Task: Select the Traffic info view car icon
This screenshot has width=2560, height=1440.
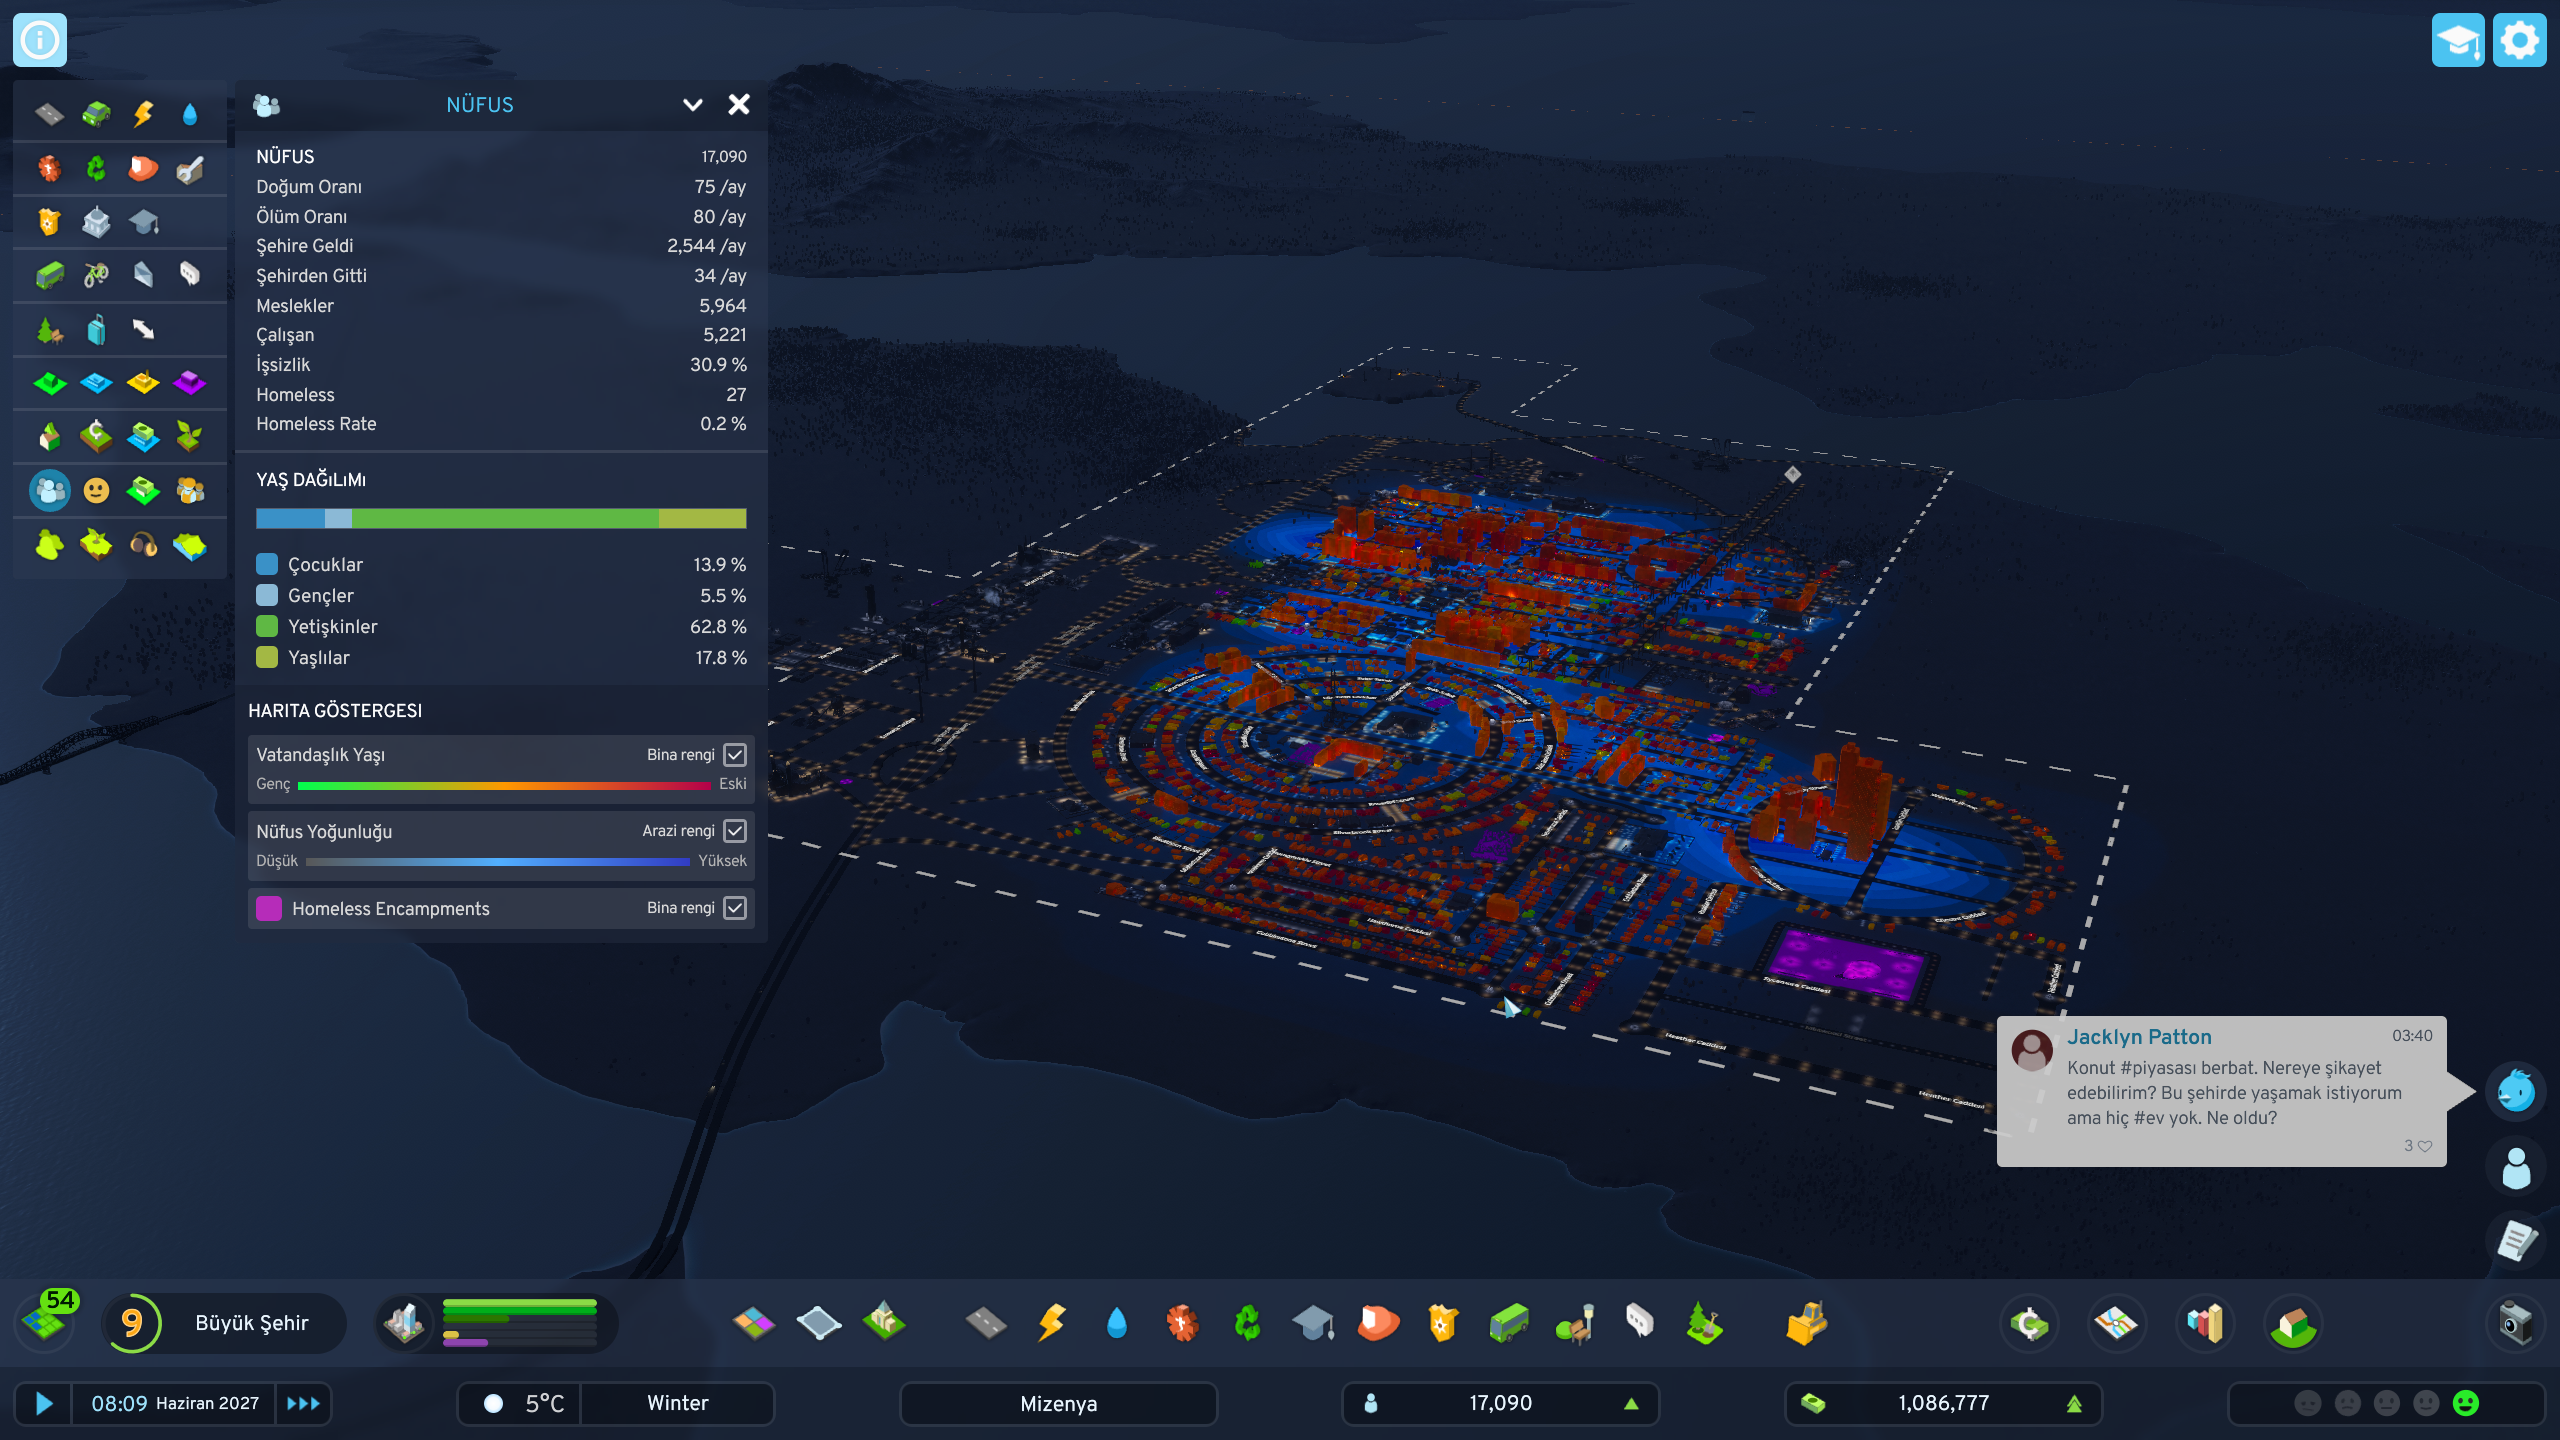Action: (96, 114)
